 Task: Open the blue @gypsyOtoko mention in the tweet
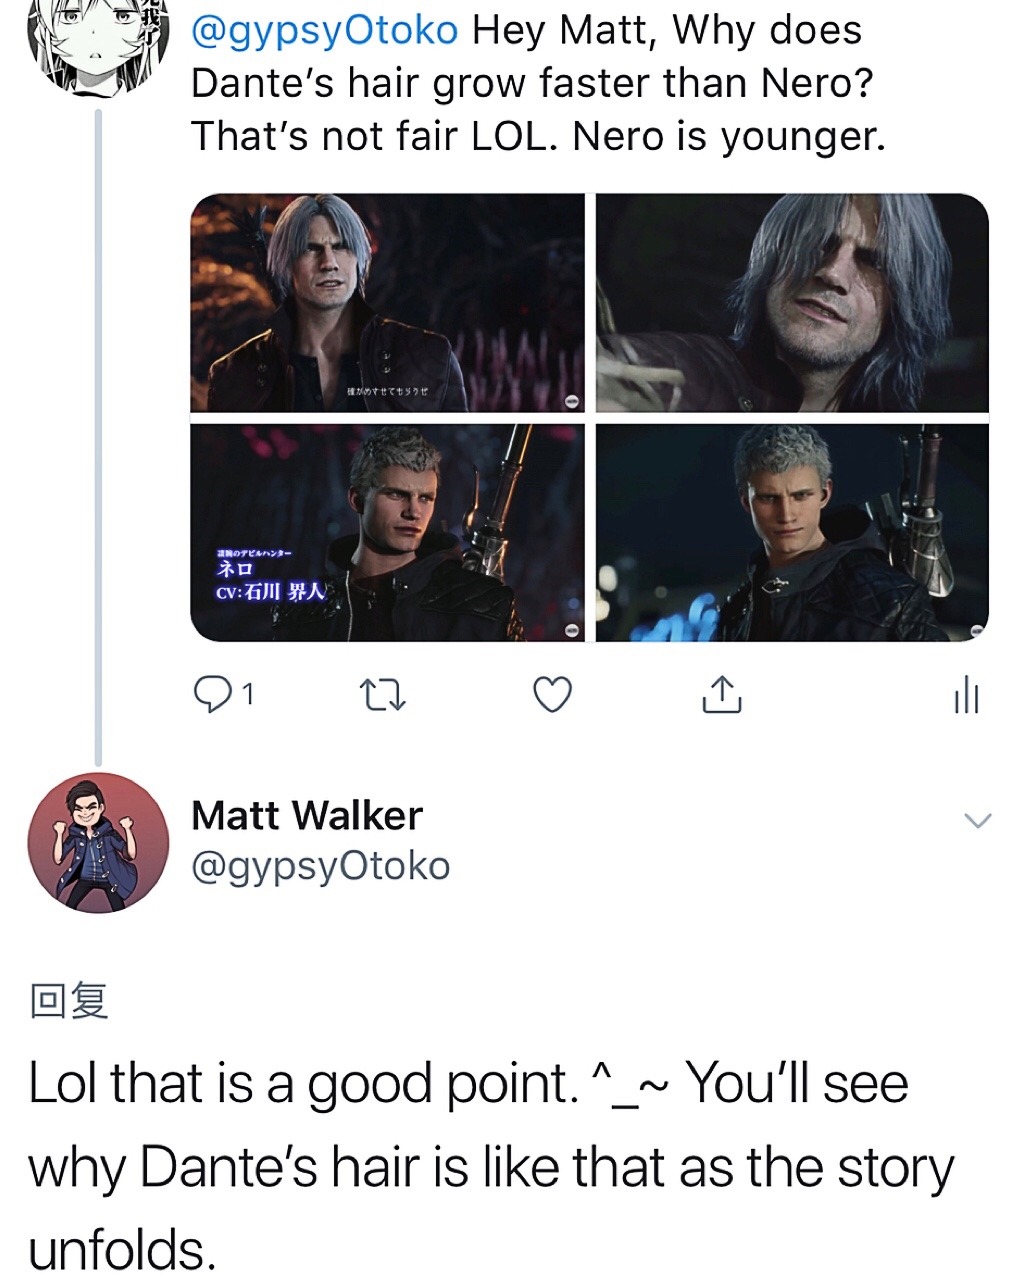click(324, 31)
